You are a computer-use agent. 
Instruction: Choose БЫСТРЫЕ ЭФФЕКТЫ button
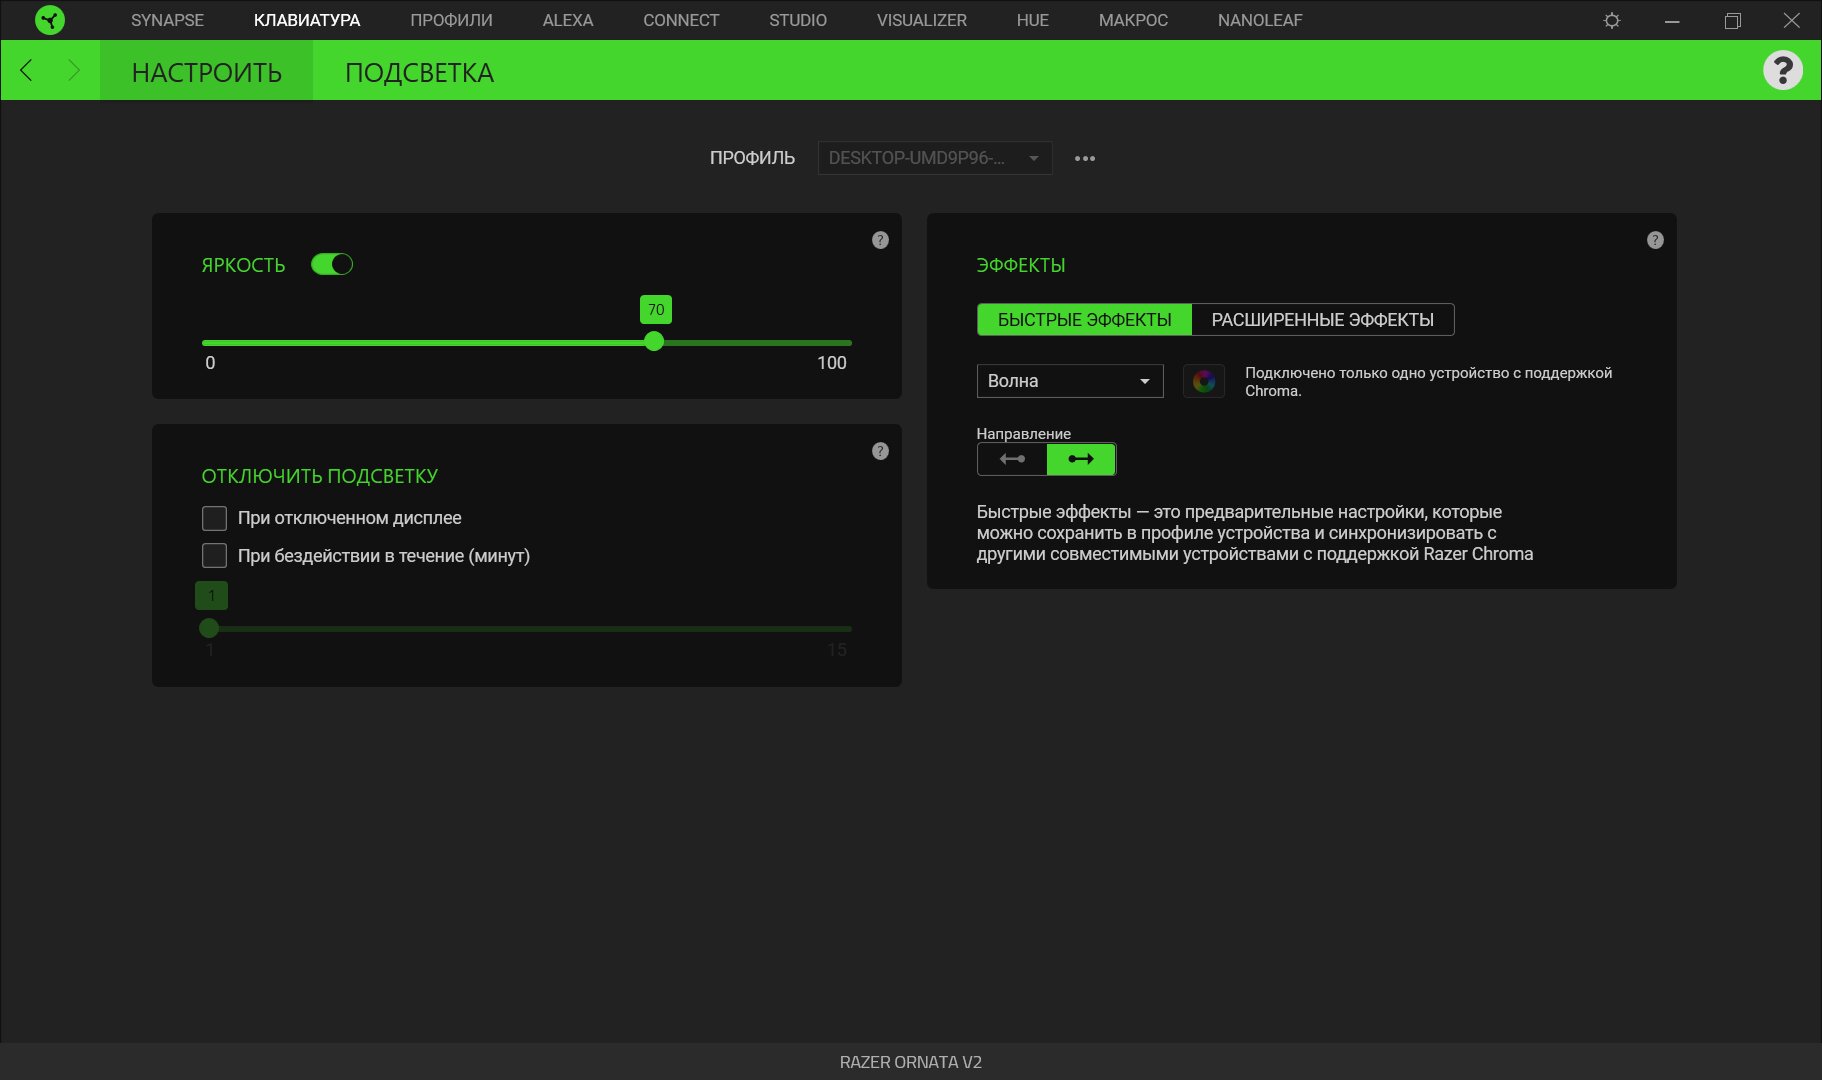pos(1085,320)
